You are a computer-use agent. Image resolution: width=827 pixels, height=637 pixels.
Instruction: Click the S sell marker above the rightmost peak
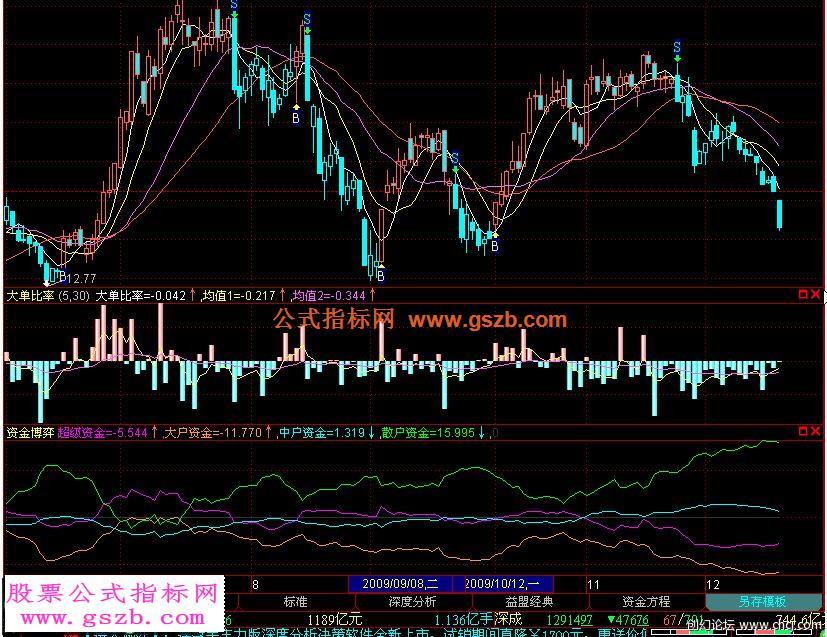tap(677, 47)
